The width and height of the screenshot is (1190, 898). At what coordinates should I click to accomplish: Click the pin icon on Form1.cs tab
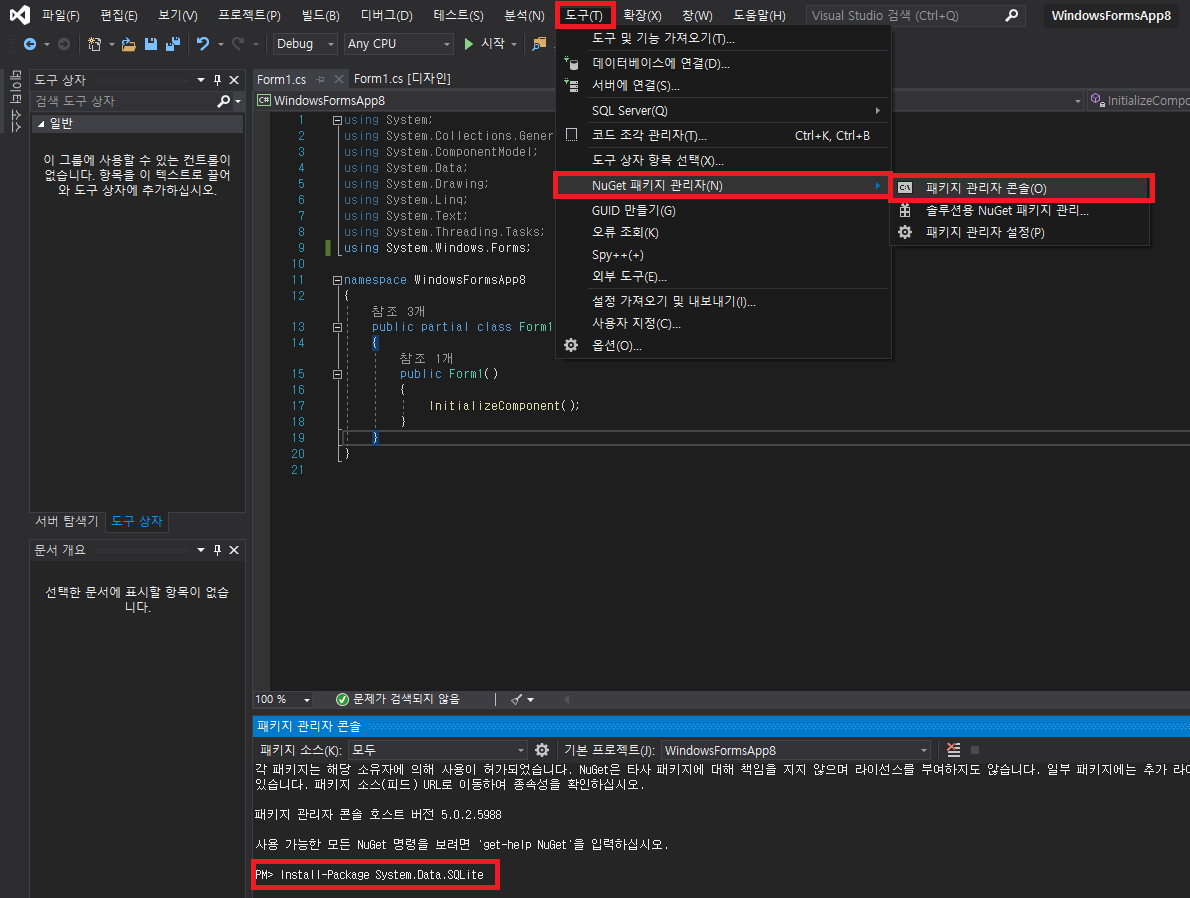pyautogui.click(x=321, y=79)
